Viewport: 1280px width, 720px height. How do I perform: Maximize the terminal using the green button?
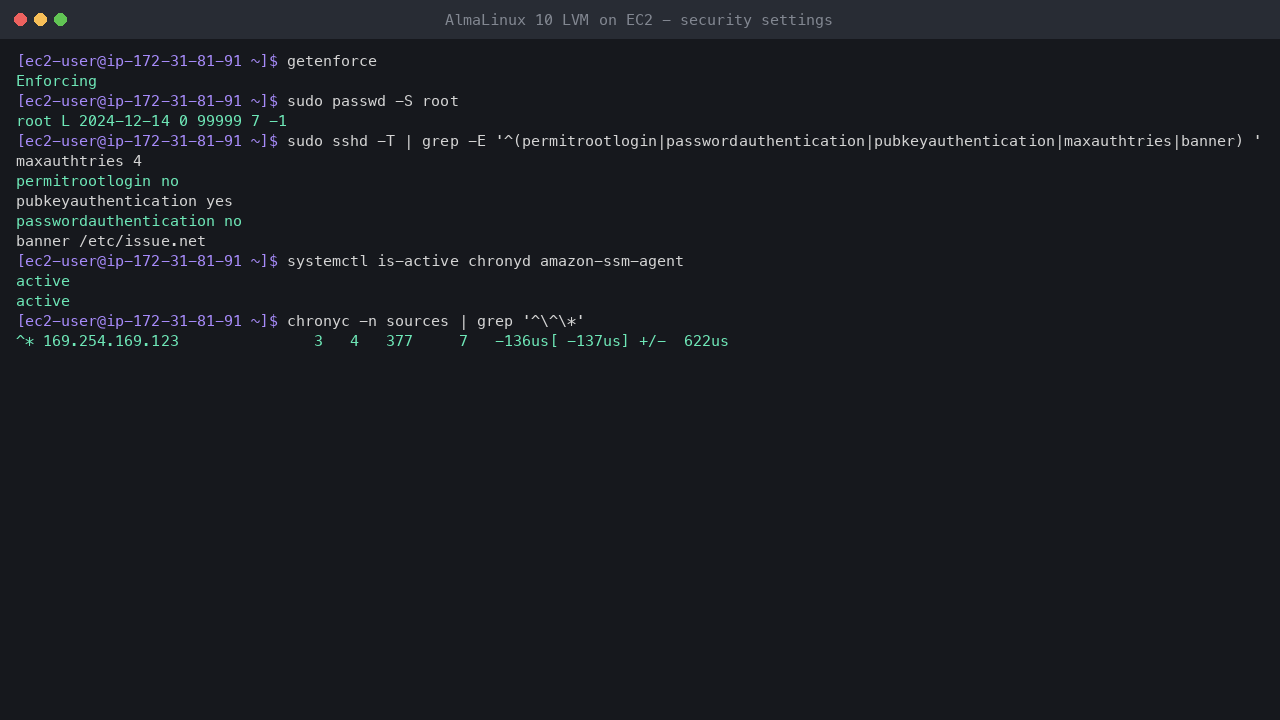click(60, 20)
